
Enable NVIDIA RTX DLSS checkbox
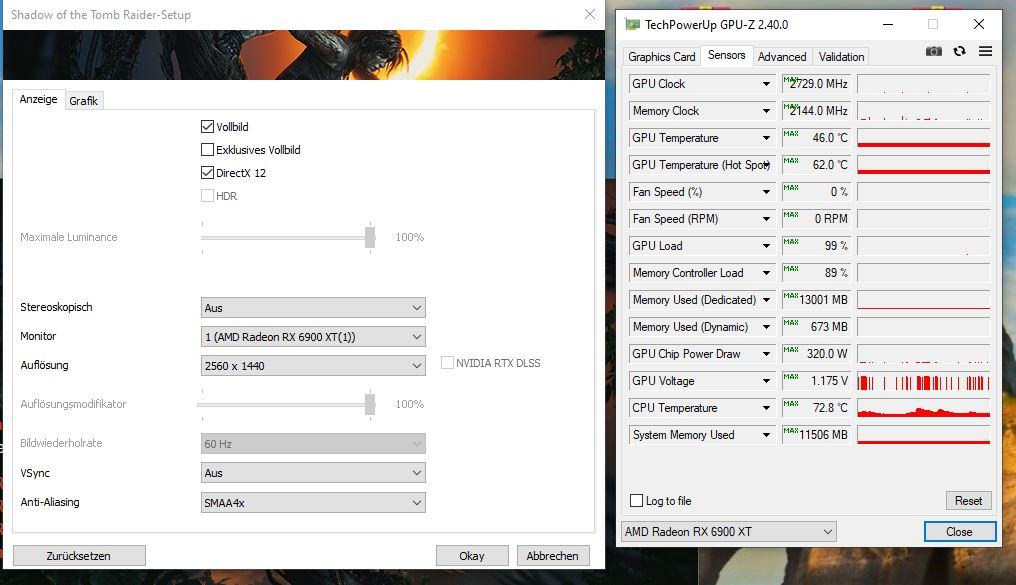click(447, 363)
